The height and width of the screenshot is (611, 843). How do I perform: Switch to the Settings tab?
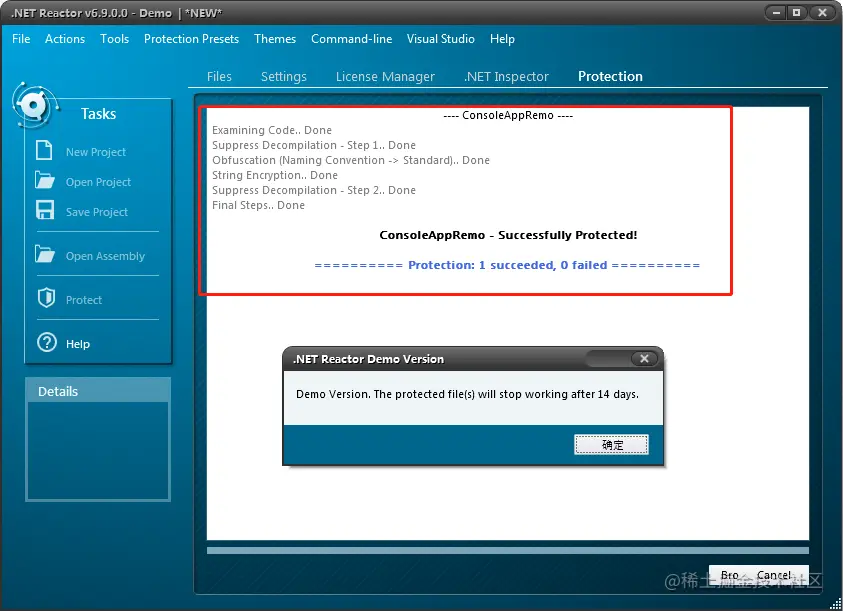[x=283, y=76]
